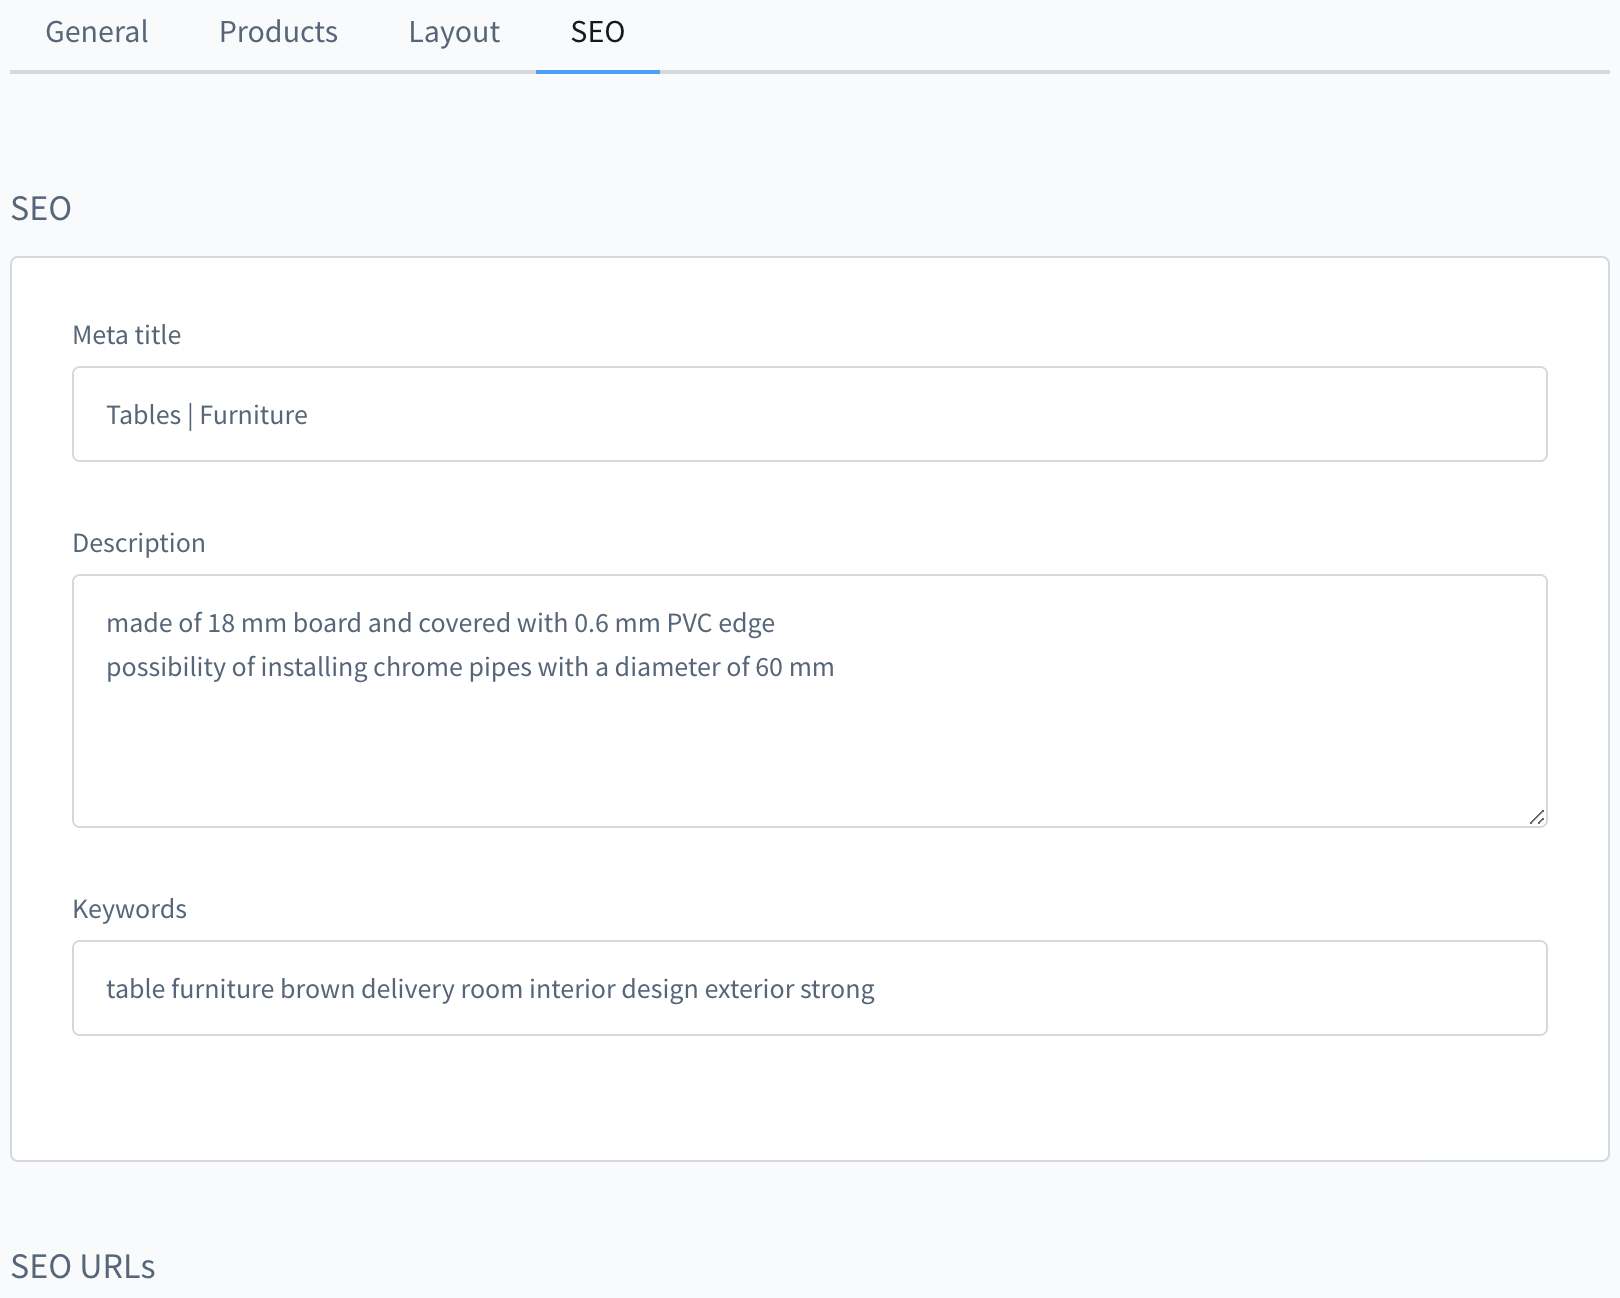Click the "Description" field label
The image size is (1620, 1298).
pos(139,543)
